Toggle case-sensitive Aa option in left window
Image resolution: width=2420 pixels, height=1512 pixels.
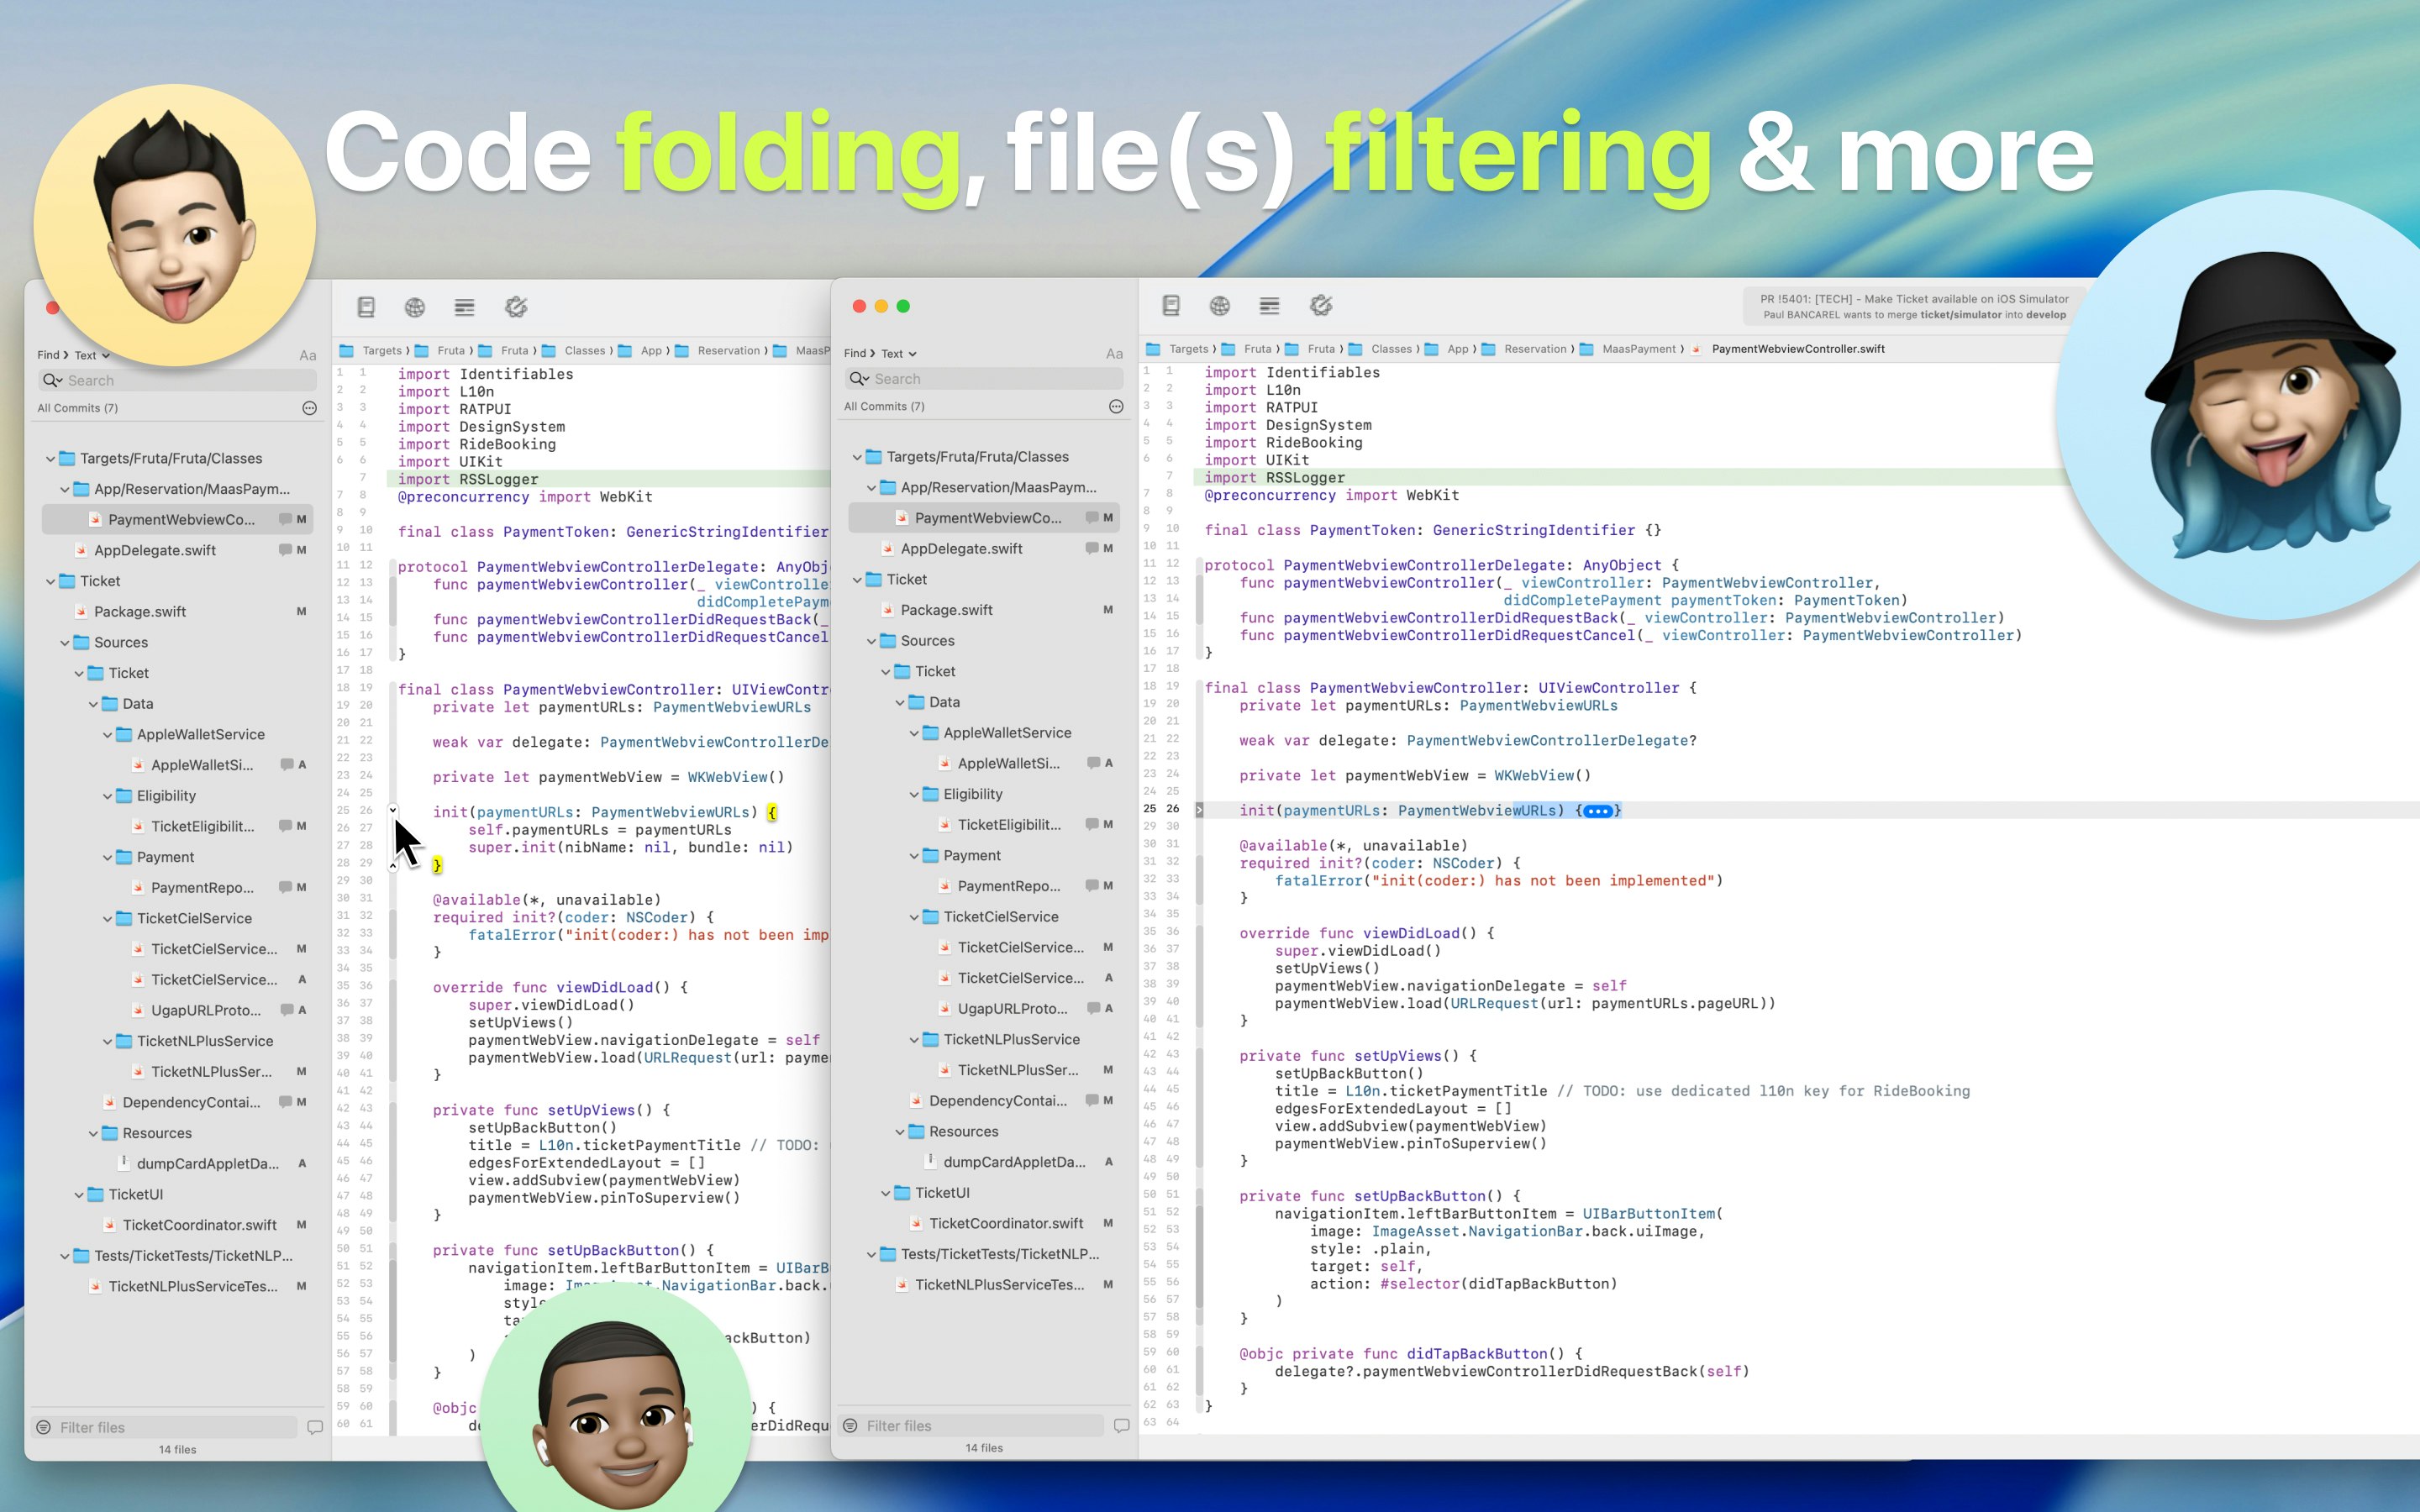(308, 356)
